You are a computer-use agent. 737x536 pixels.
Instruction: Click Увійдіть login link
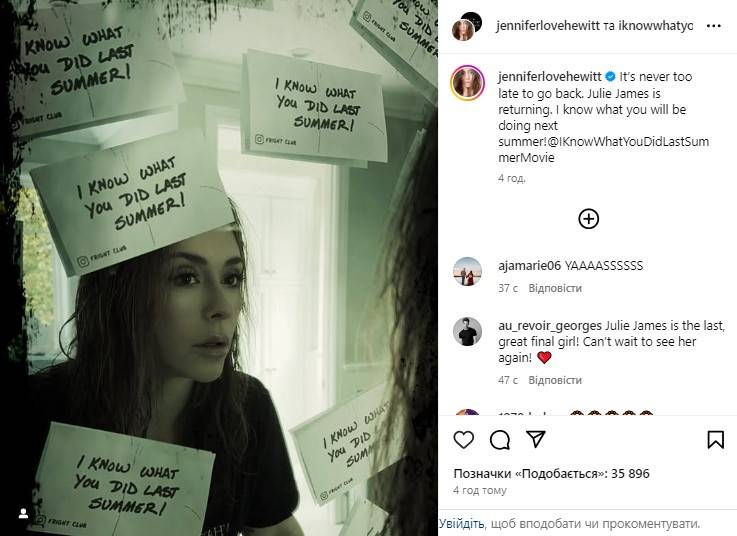(x=462, y=523)
